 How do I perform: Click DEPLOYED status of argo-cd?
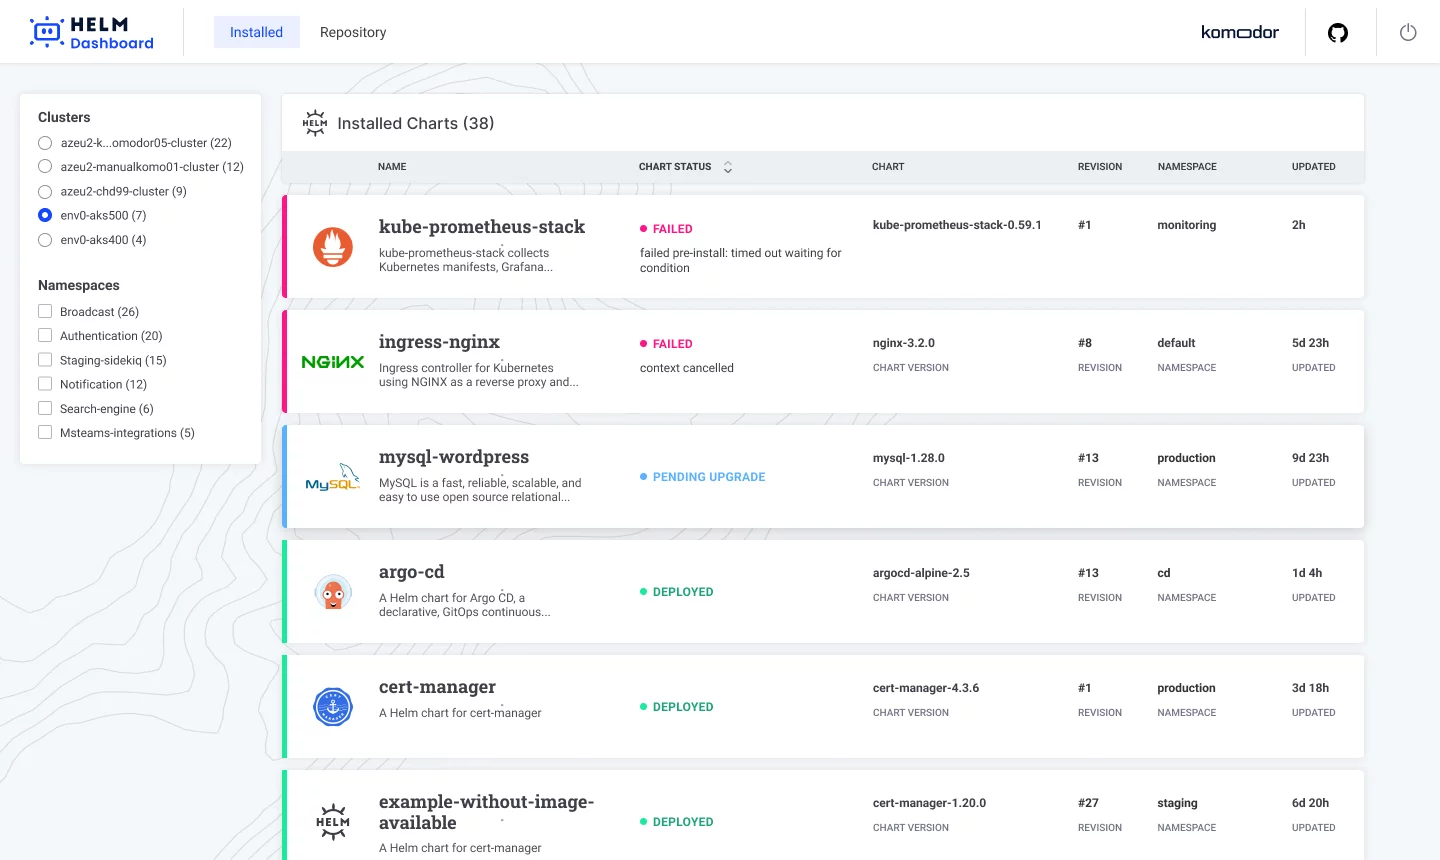pos(677,592)
